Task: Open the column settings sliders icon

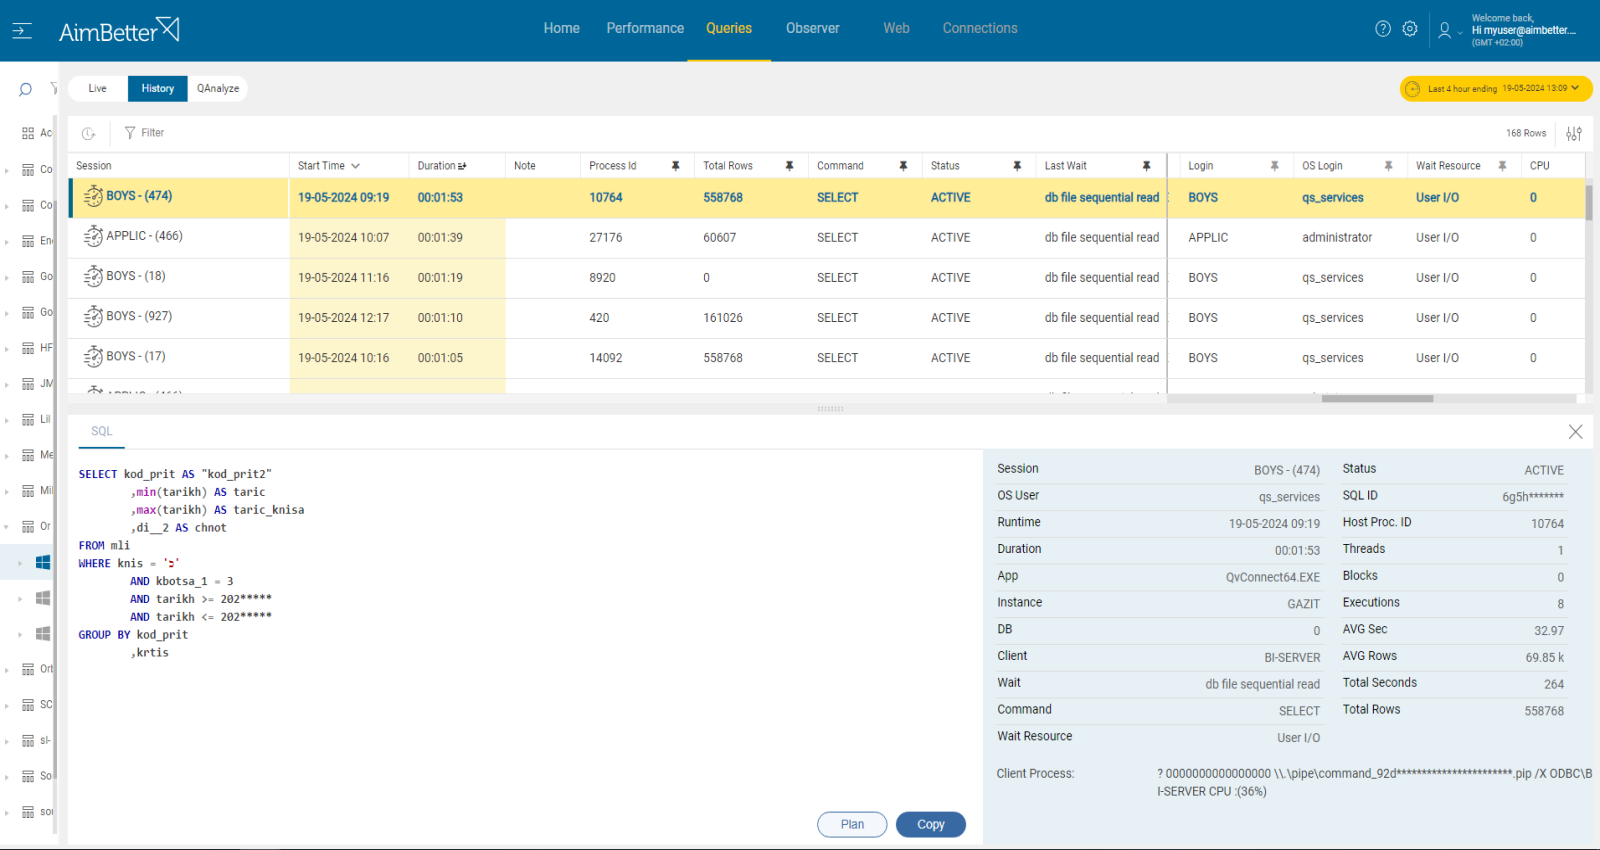Action: pyautogui.click(x=1574, y=133)
